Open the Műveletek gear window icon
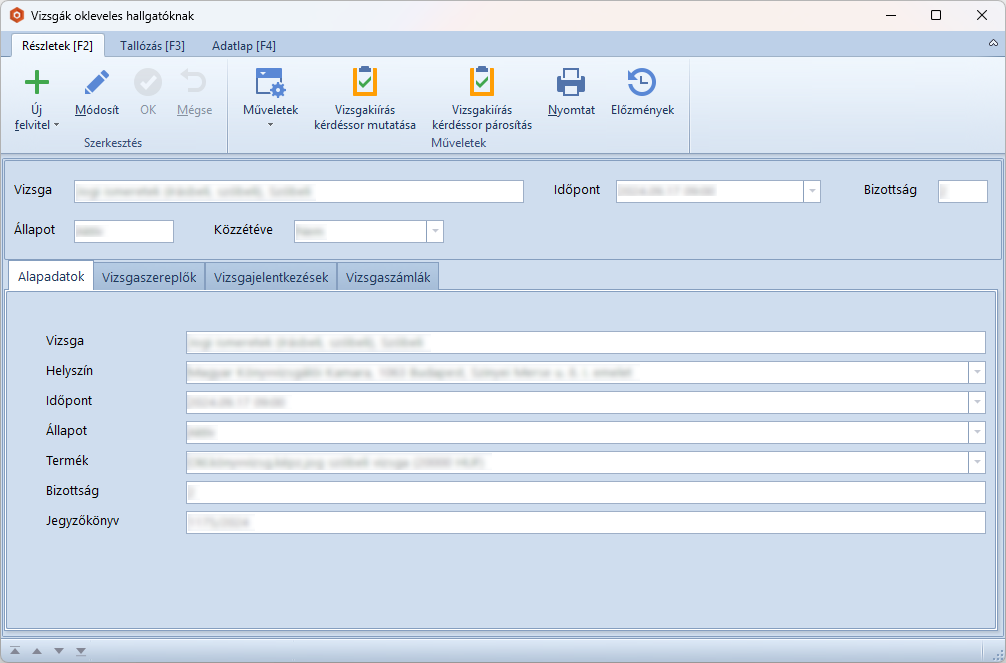The image size is (1006, 663). pyautogui.click(x=270, y=83)
